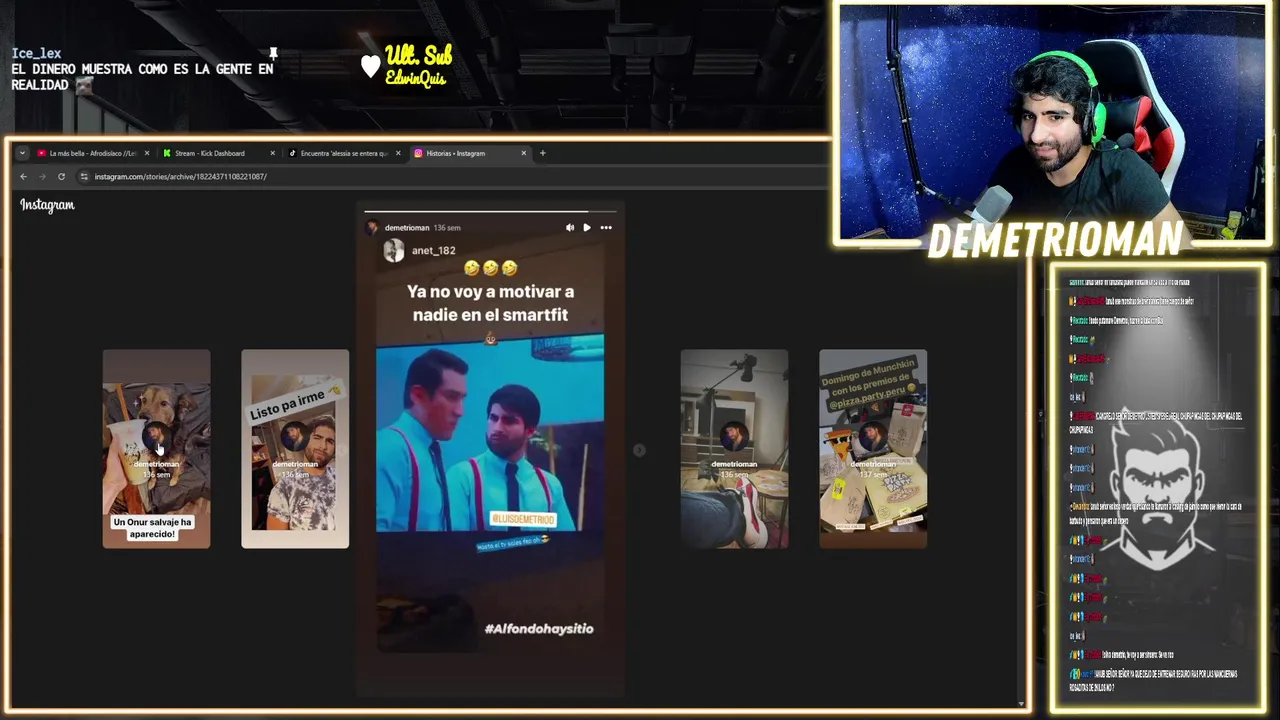The height and width of the screenshot is (720, 1280).
Task: Open demetrioman username link in story header
Action: pyautogui.click(x=406, y=228)
